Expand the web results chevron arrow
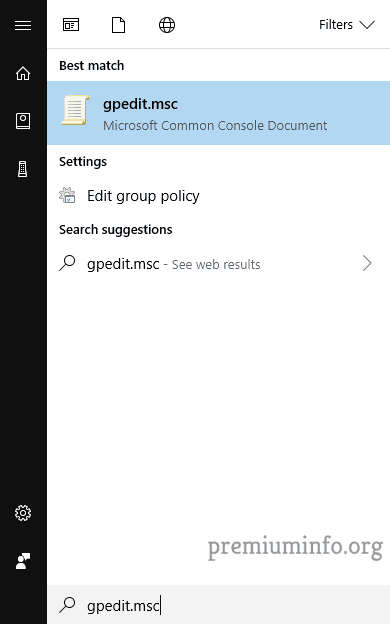 click(x=367, y=263)
